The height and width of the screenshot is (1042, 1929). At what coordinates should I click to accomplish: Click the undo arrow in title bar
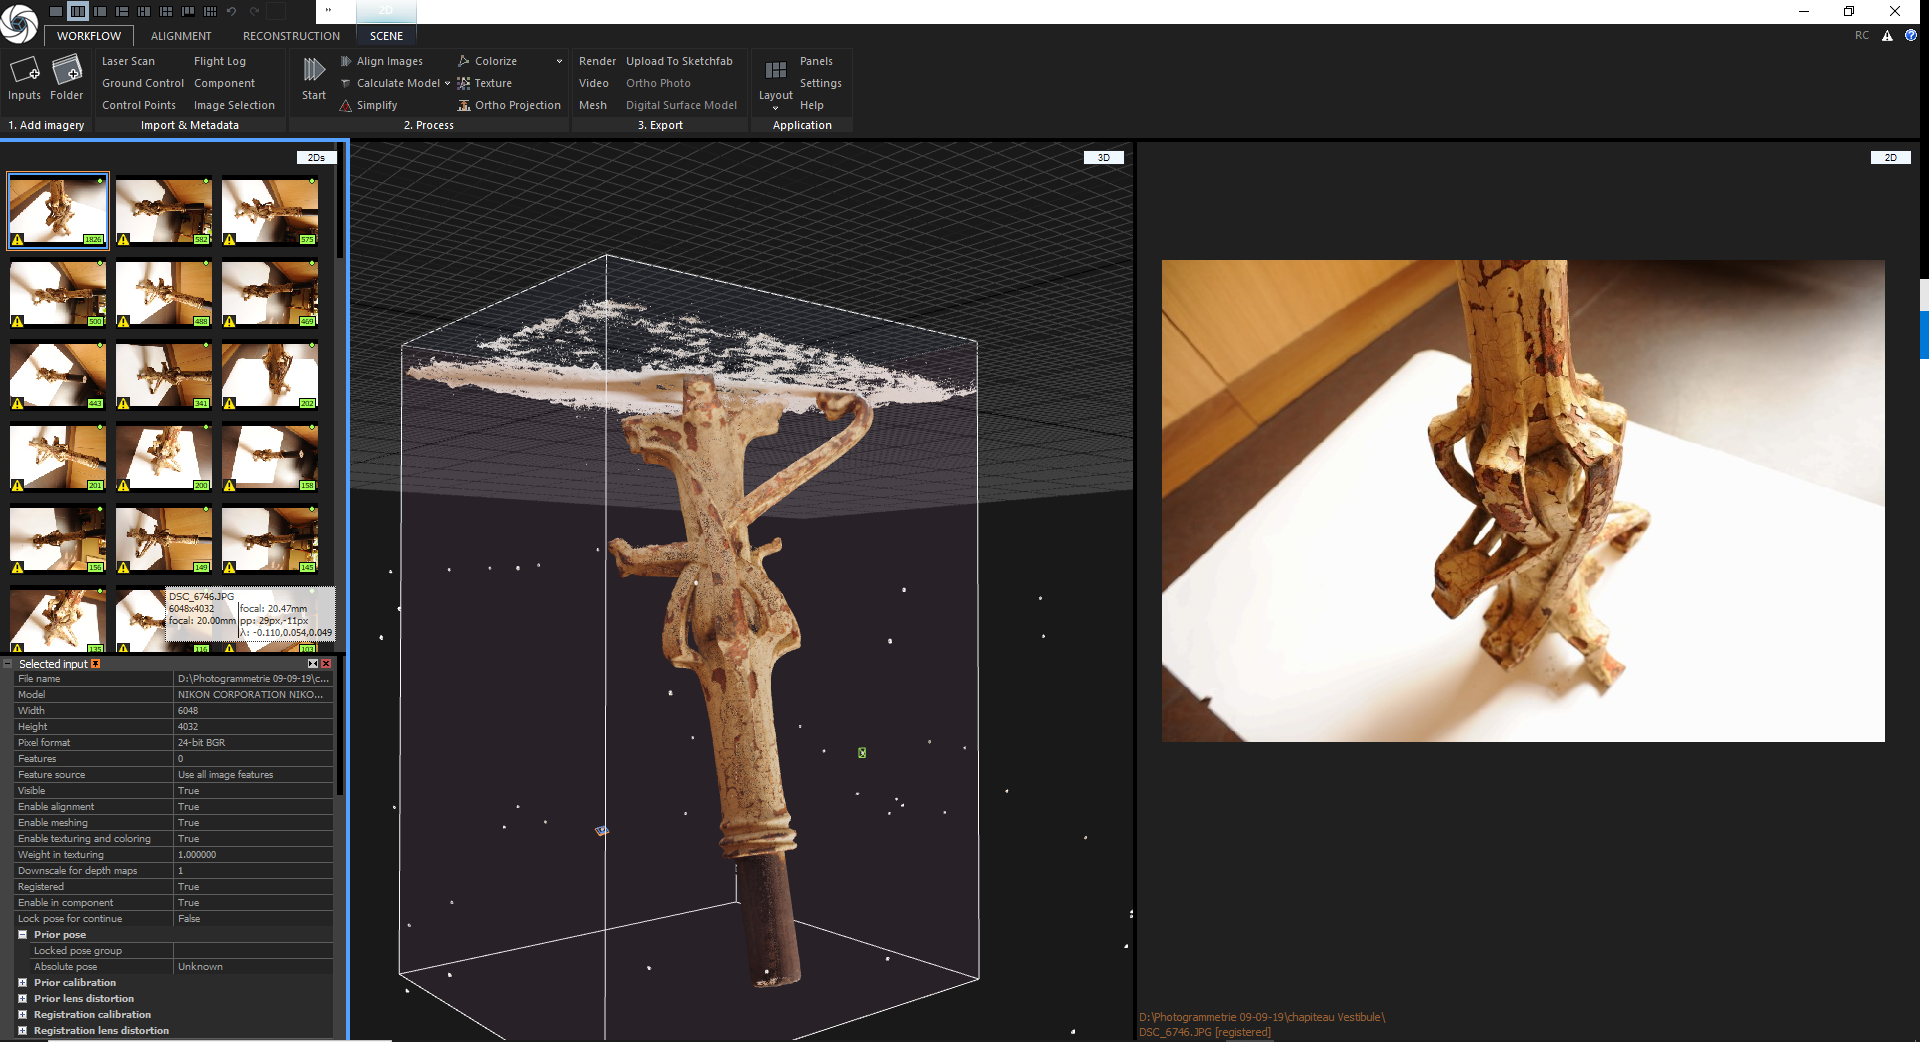pos(232,11)
